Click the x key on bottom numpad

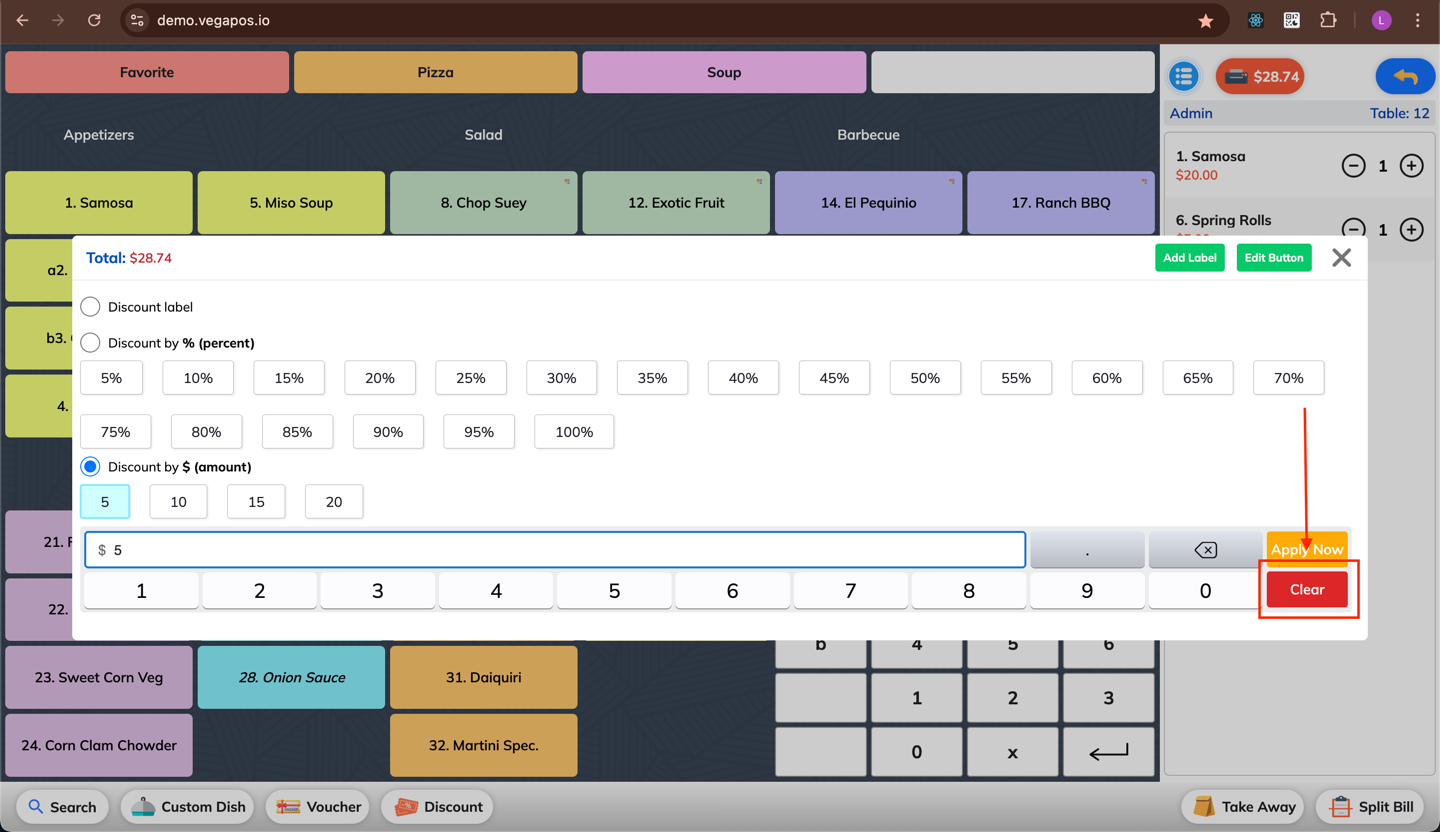point(1012,752)
